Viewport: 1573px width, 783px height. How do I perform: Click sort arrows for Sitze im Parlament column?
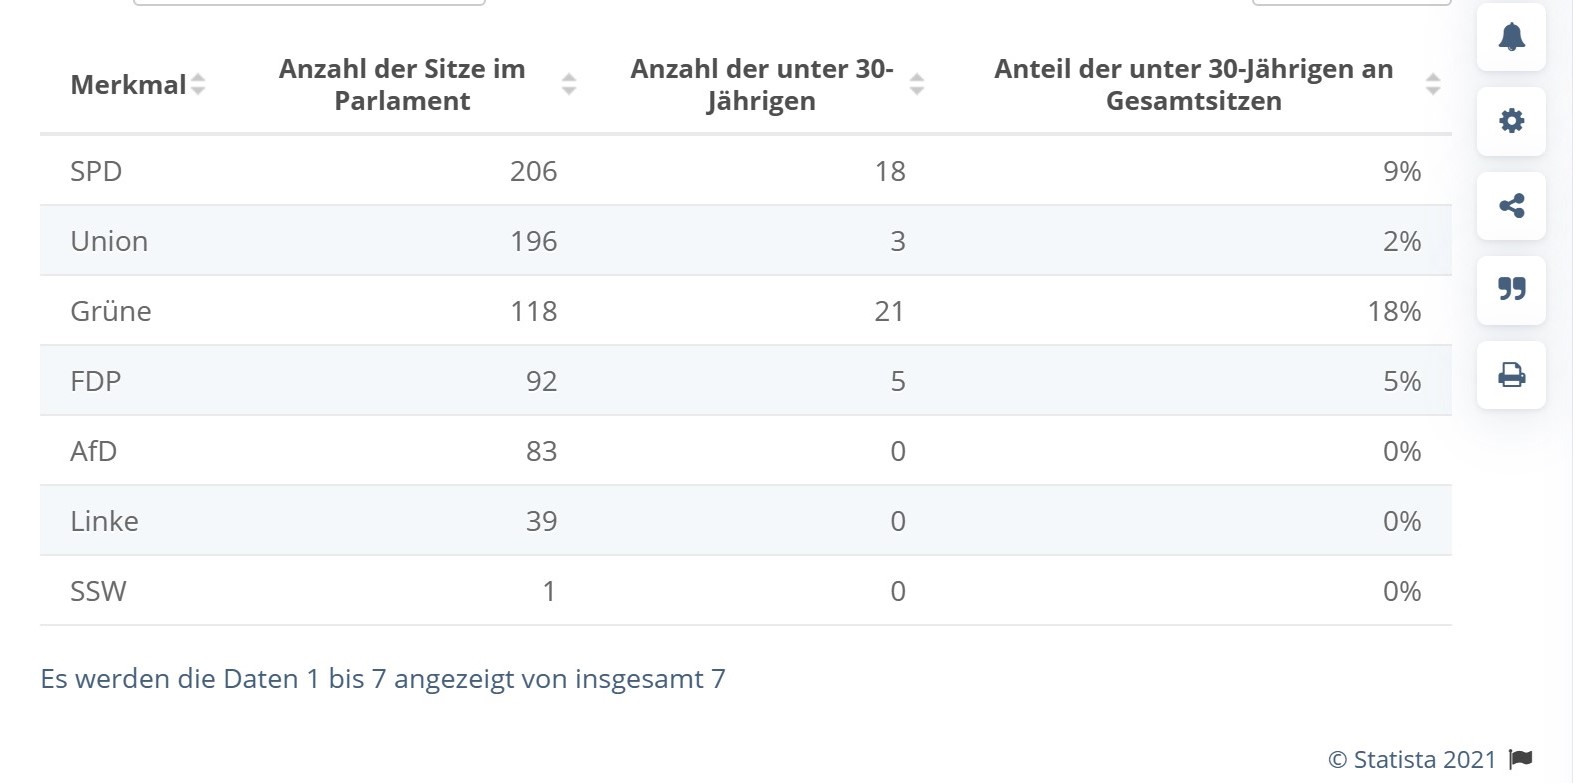pos(569,85)
